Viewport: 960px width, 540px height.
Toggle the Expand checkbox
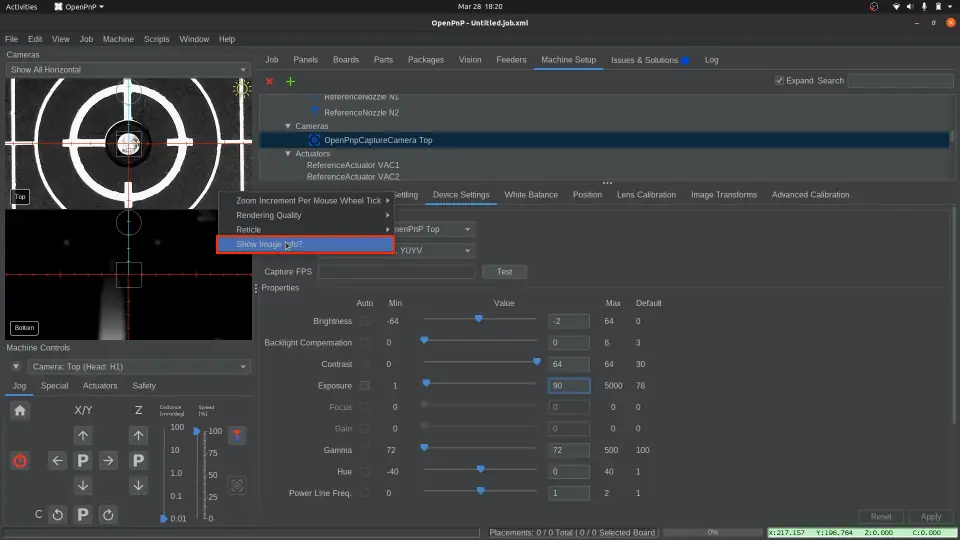click(780, 81)
